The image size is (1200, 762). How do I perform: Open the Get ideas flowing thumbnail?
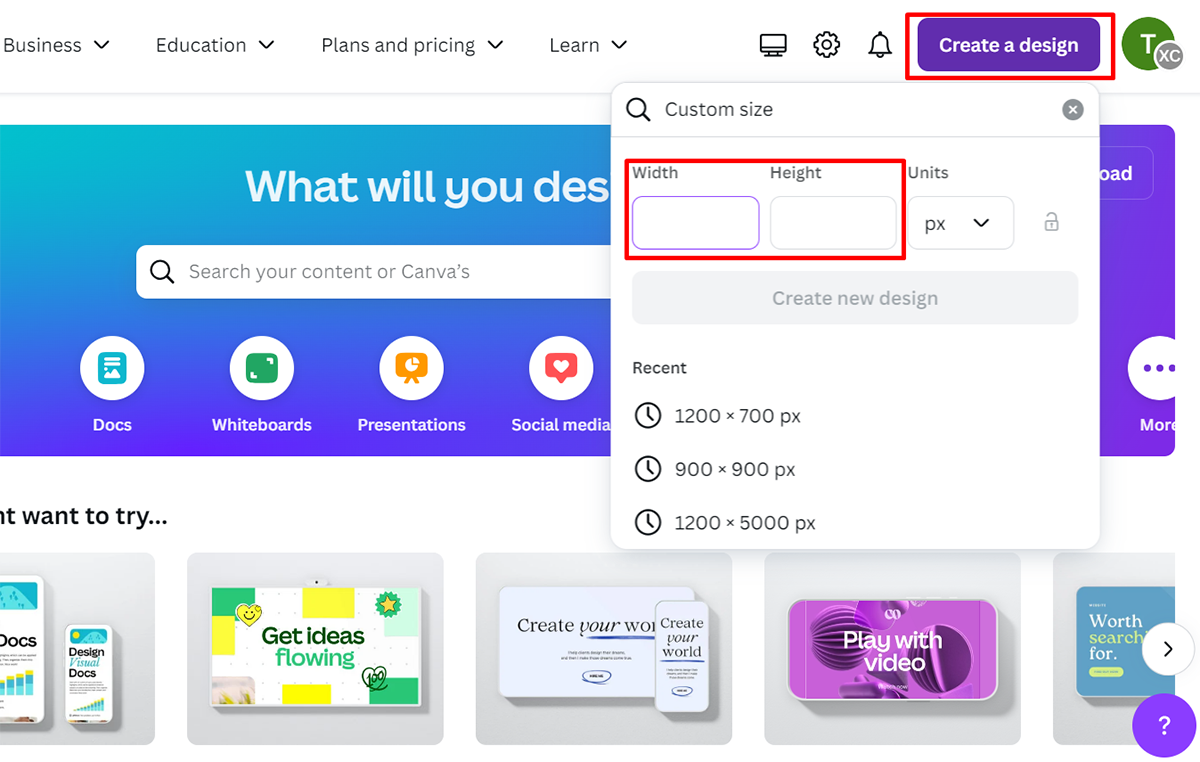[315, 648]
